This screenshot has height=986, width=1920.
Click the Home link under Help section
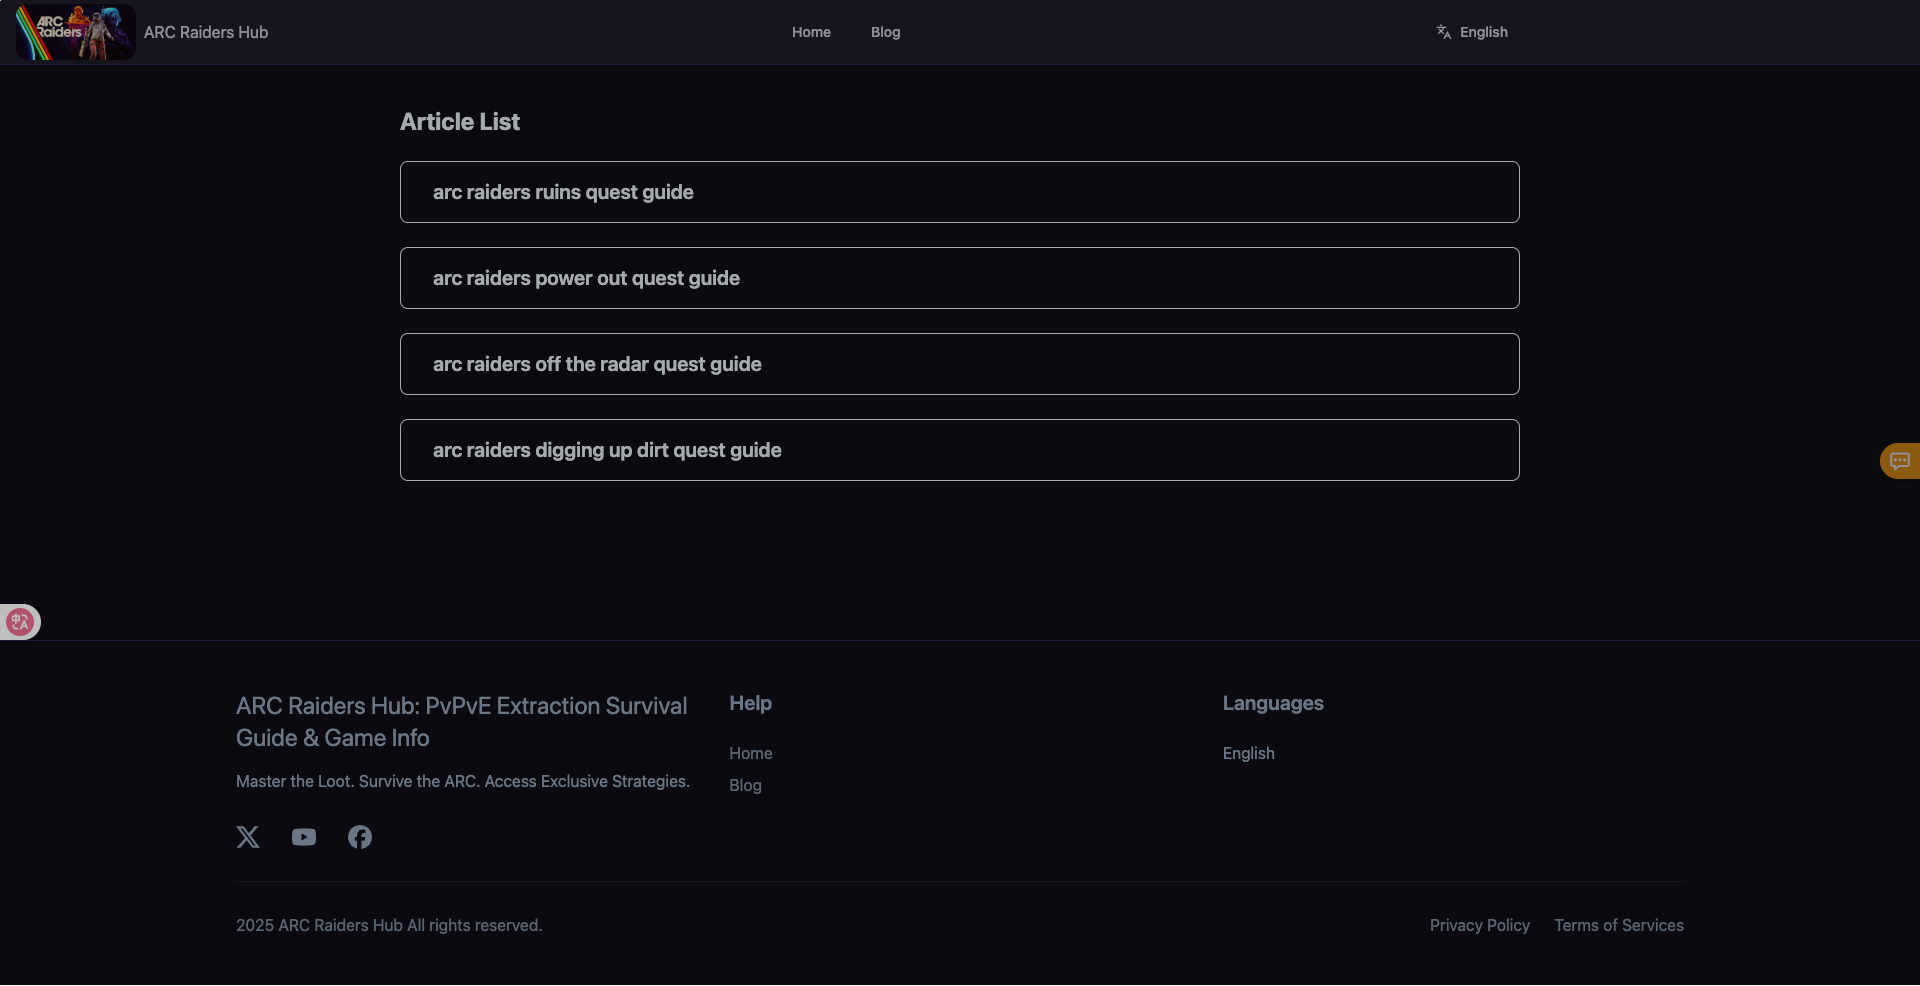tap(751, 753)
